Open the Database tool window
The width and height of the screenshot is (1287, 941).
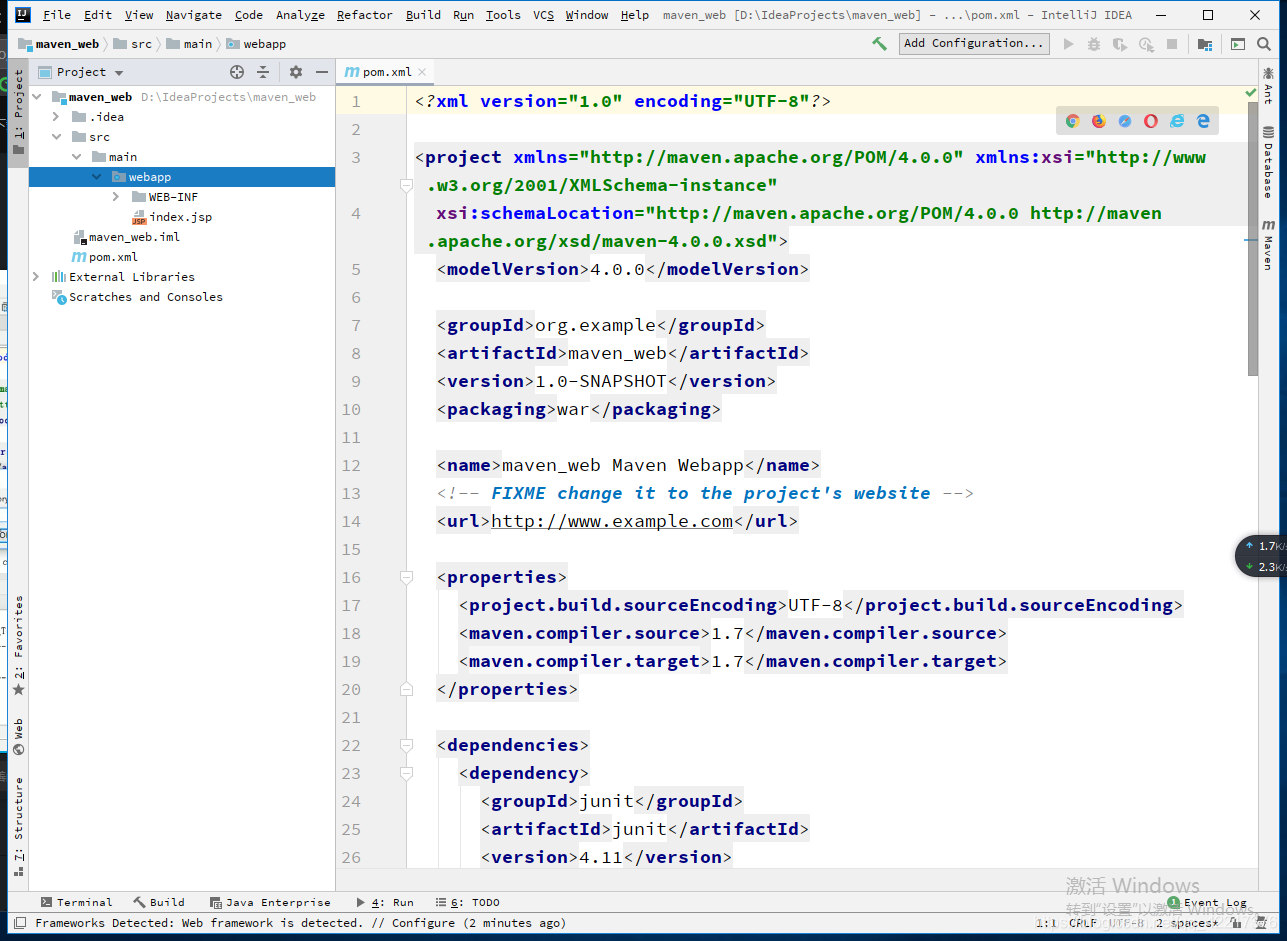(x=1268, y=162)
